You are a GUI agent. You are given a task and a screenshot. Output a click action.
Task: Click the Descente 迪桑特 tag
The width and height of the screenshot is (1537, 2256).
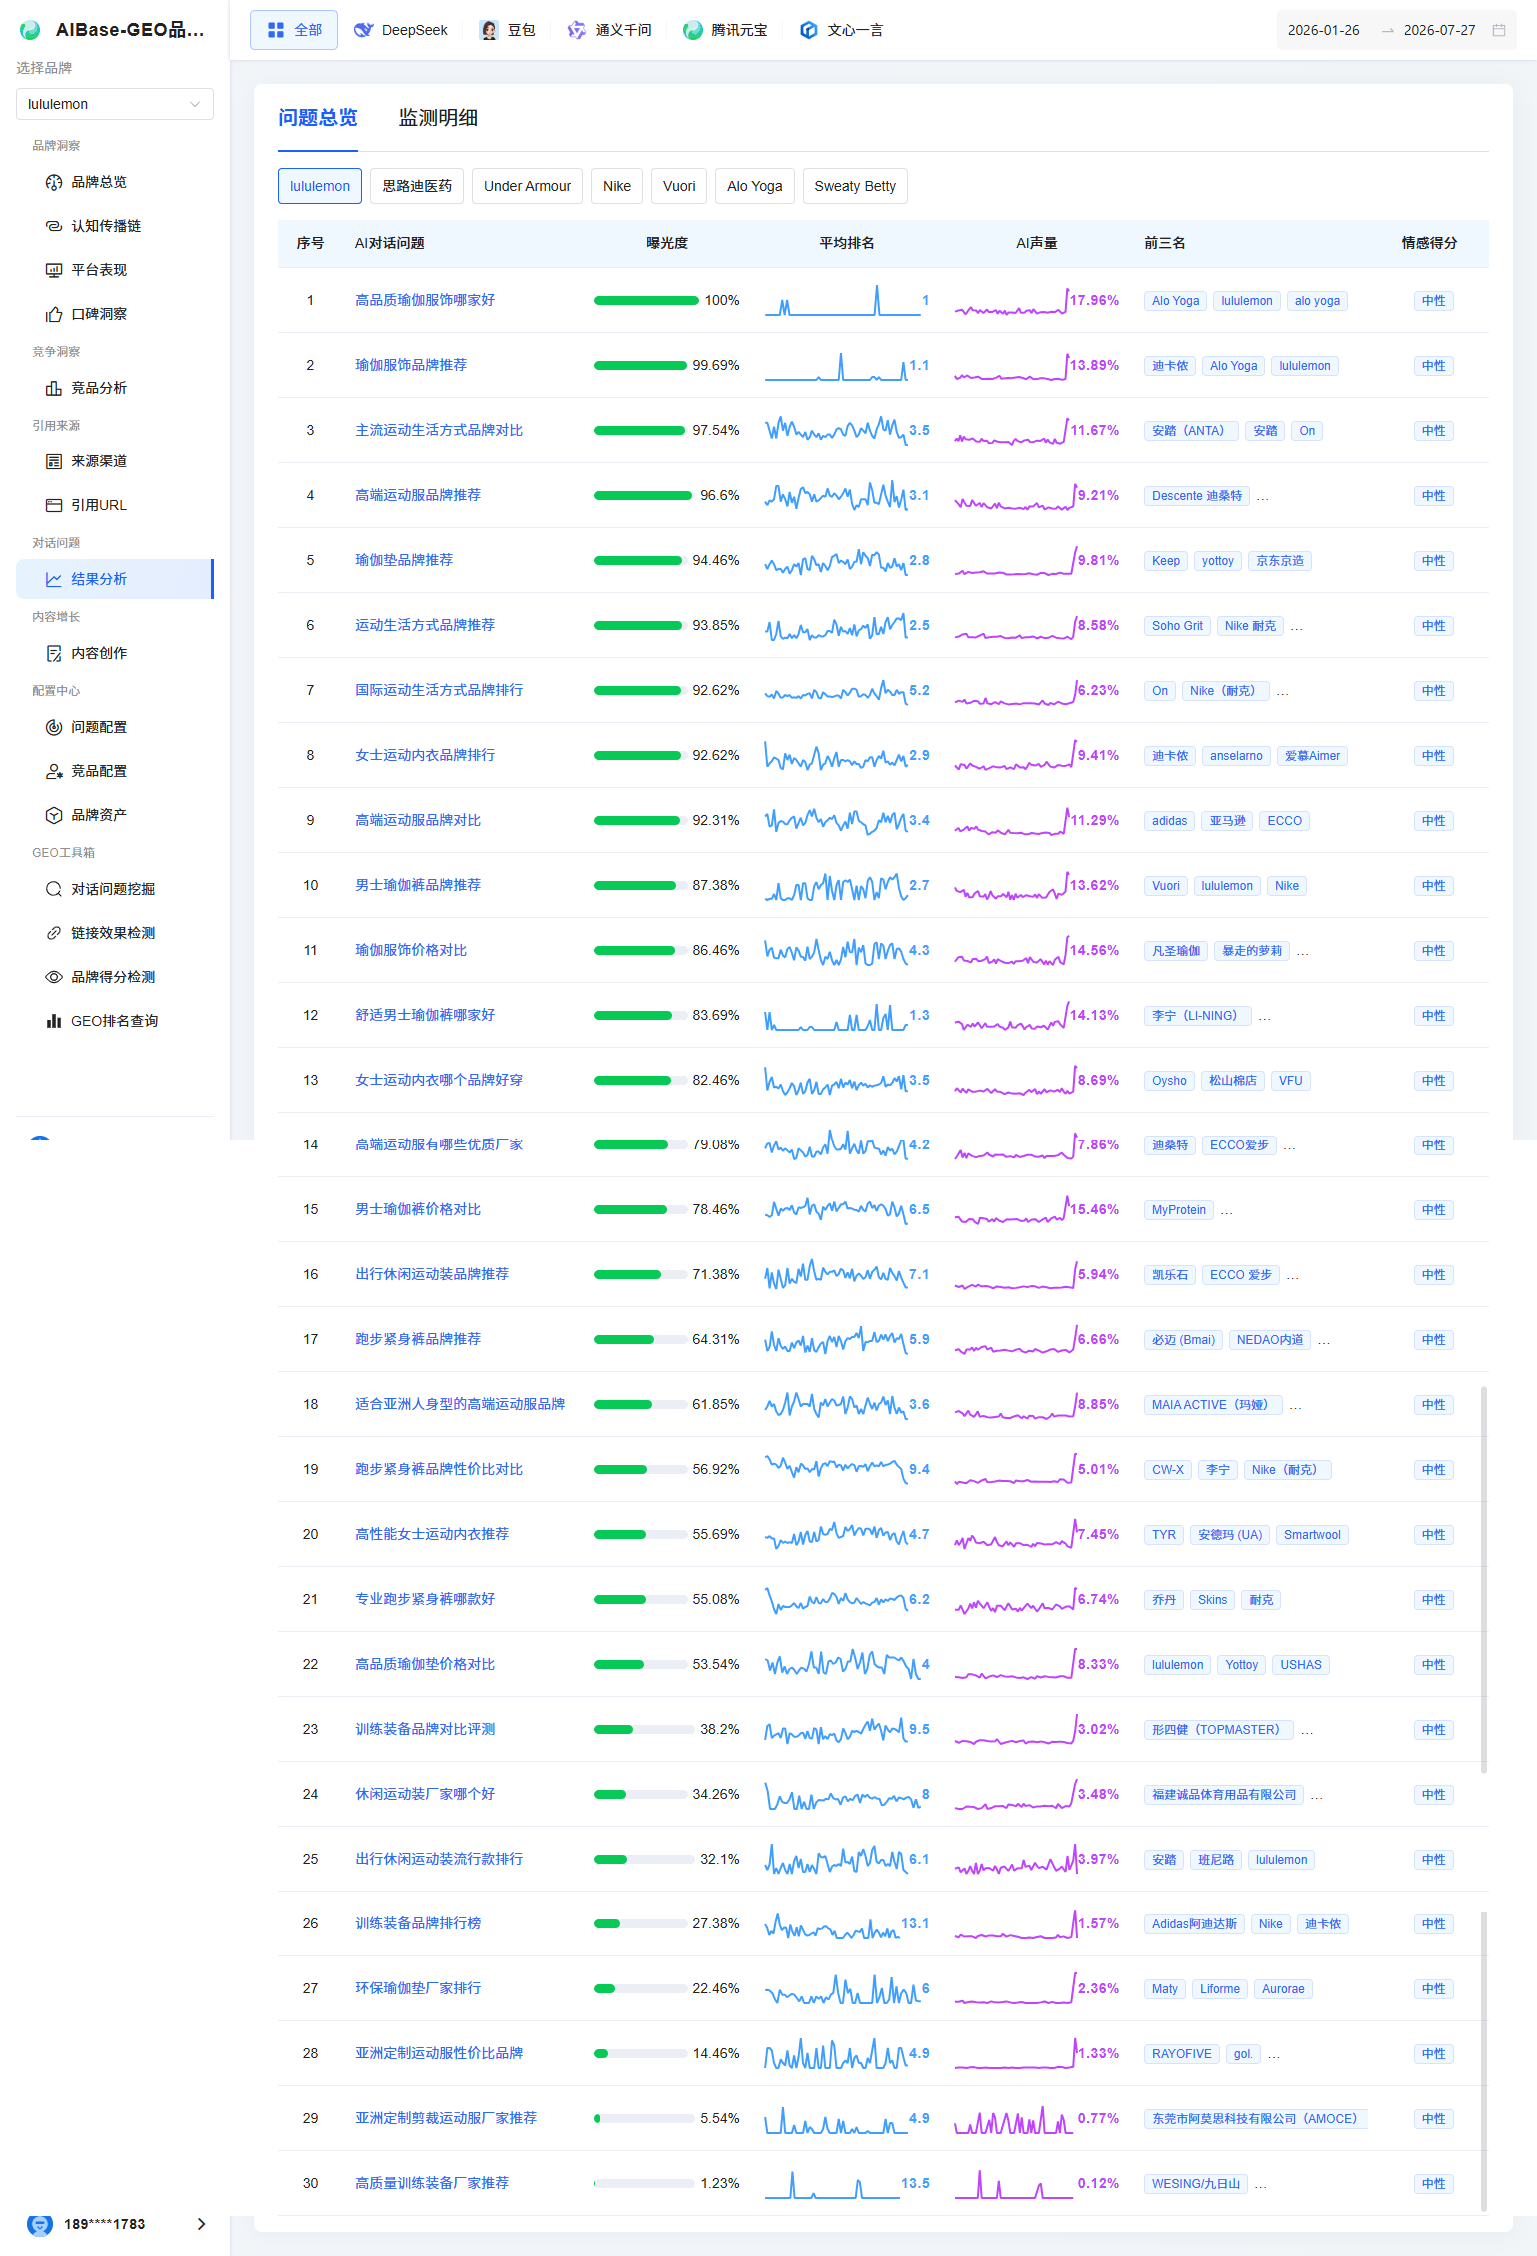coord(1197,496)
